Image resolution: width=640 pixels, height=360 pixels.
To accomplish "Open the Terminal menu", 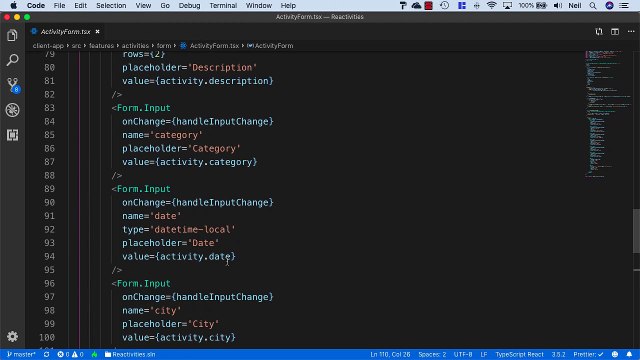I will click(x=223, y=5).
